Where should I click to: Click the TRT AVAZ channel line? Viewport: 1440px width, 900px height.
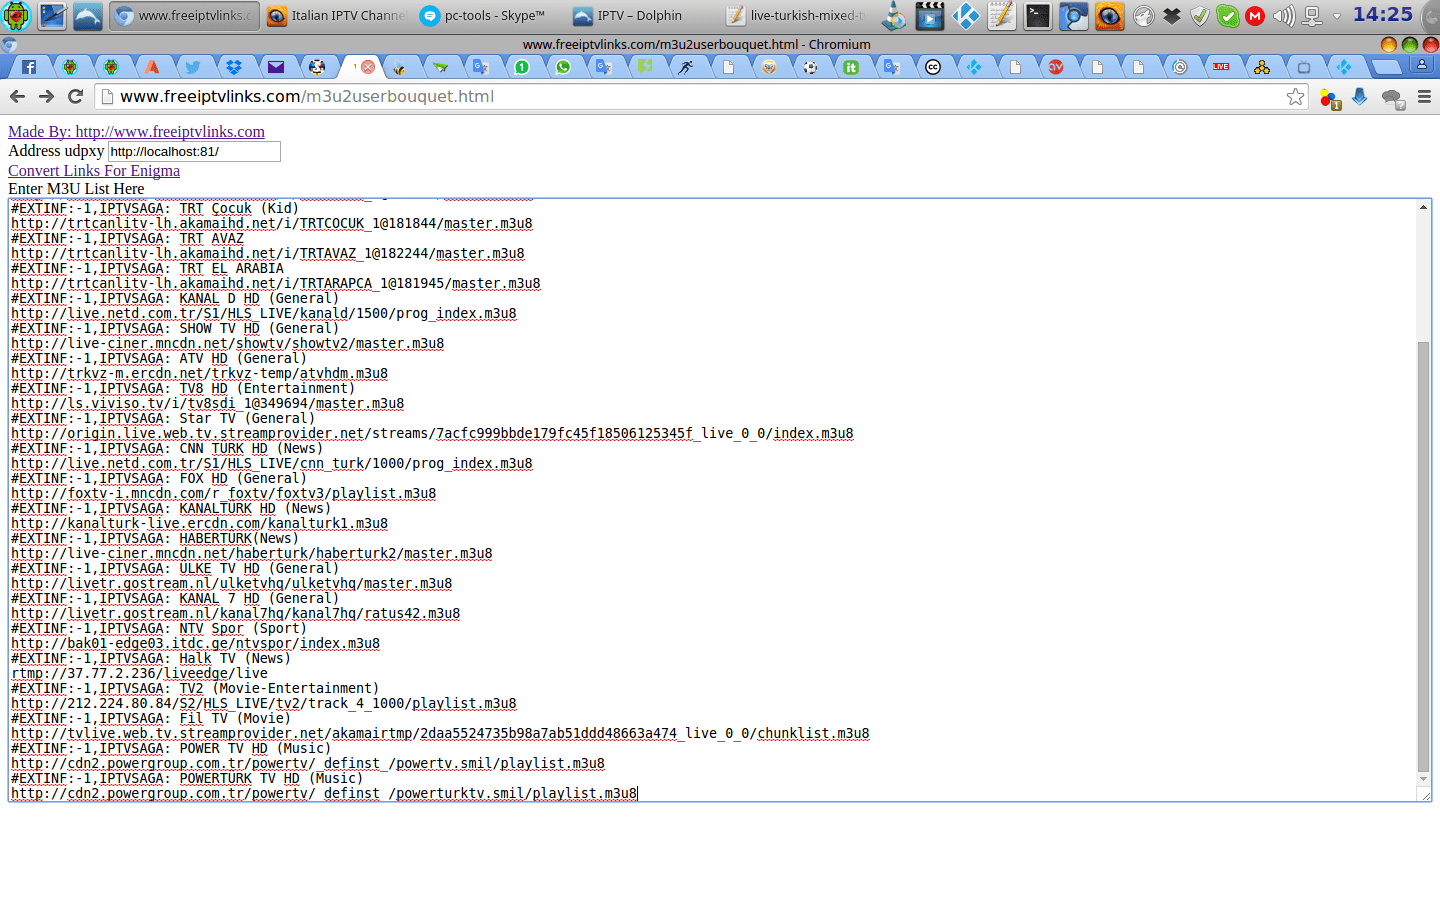tap(127, 238)
